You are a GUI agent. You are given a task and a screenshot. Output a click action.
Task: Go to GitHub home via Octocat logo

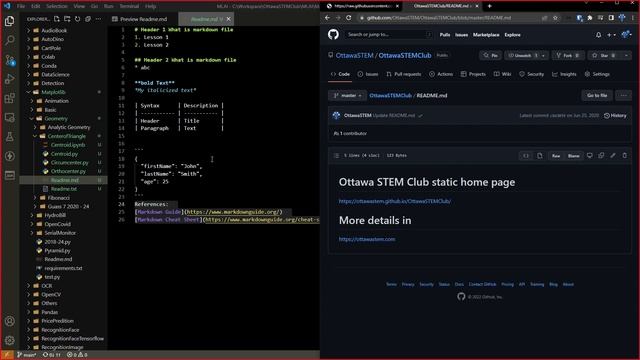tap(333, 35)
